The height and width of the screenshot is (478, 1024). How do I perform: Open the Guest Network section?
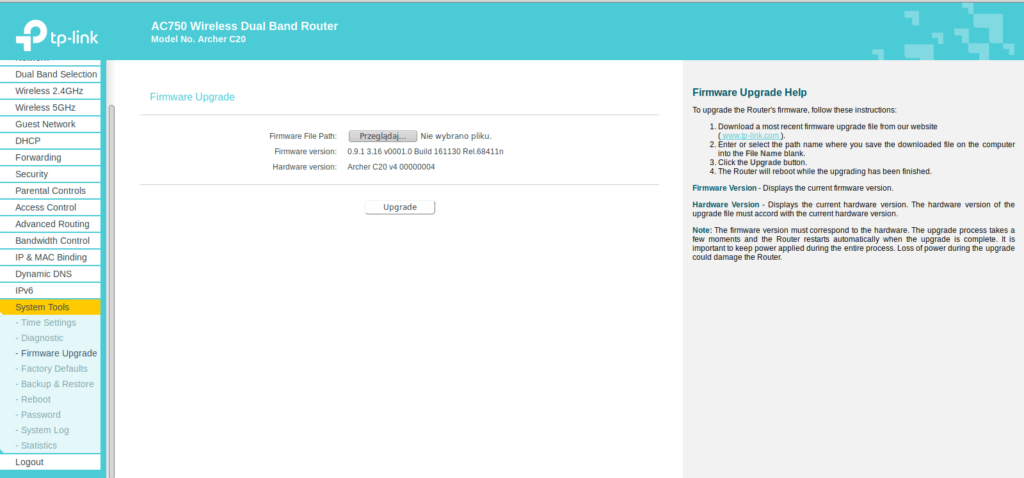tap(45, 124)
